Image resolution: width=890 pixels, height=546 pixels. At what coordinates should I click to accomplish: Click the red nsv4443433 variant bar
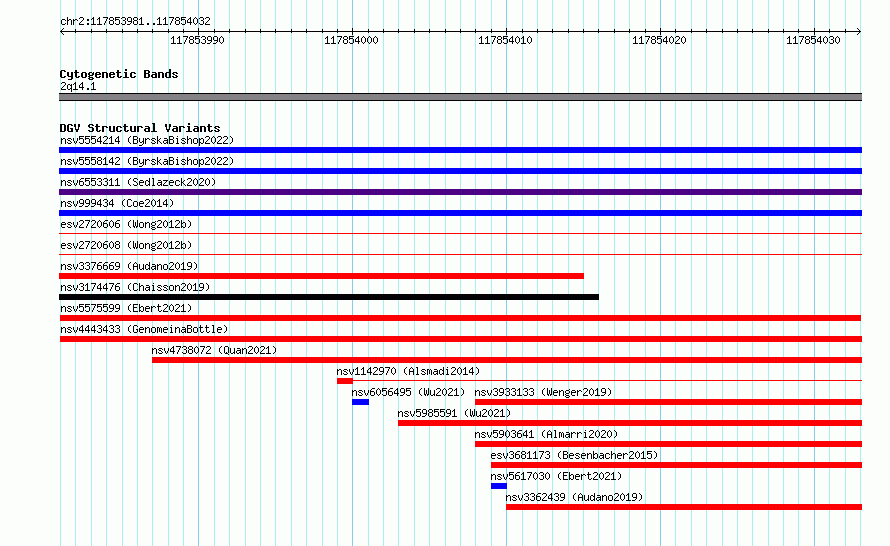tap(460, 339)
